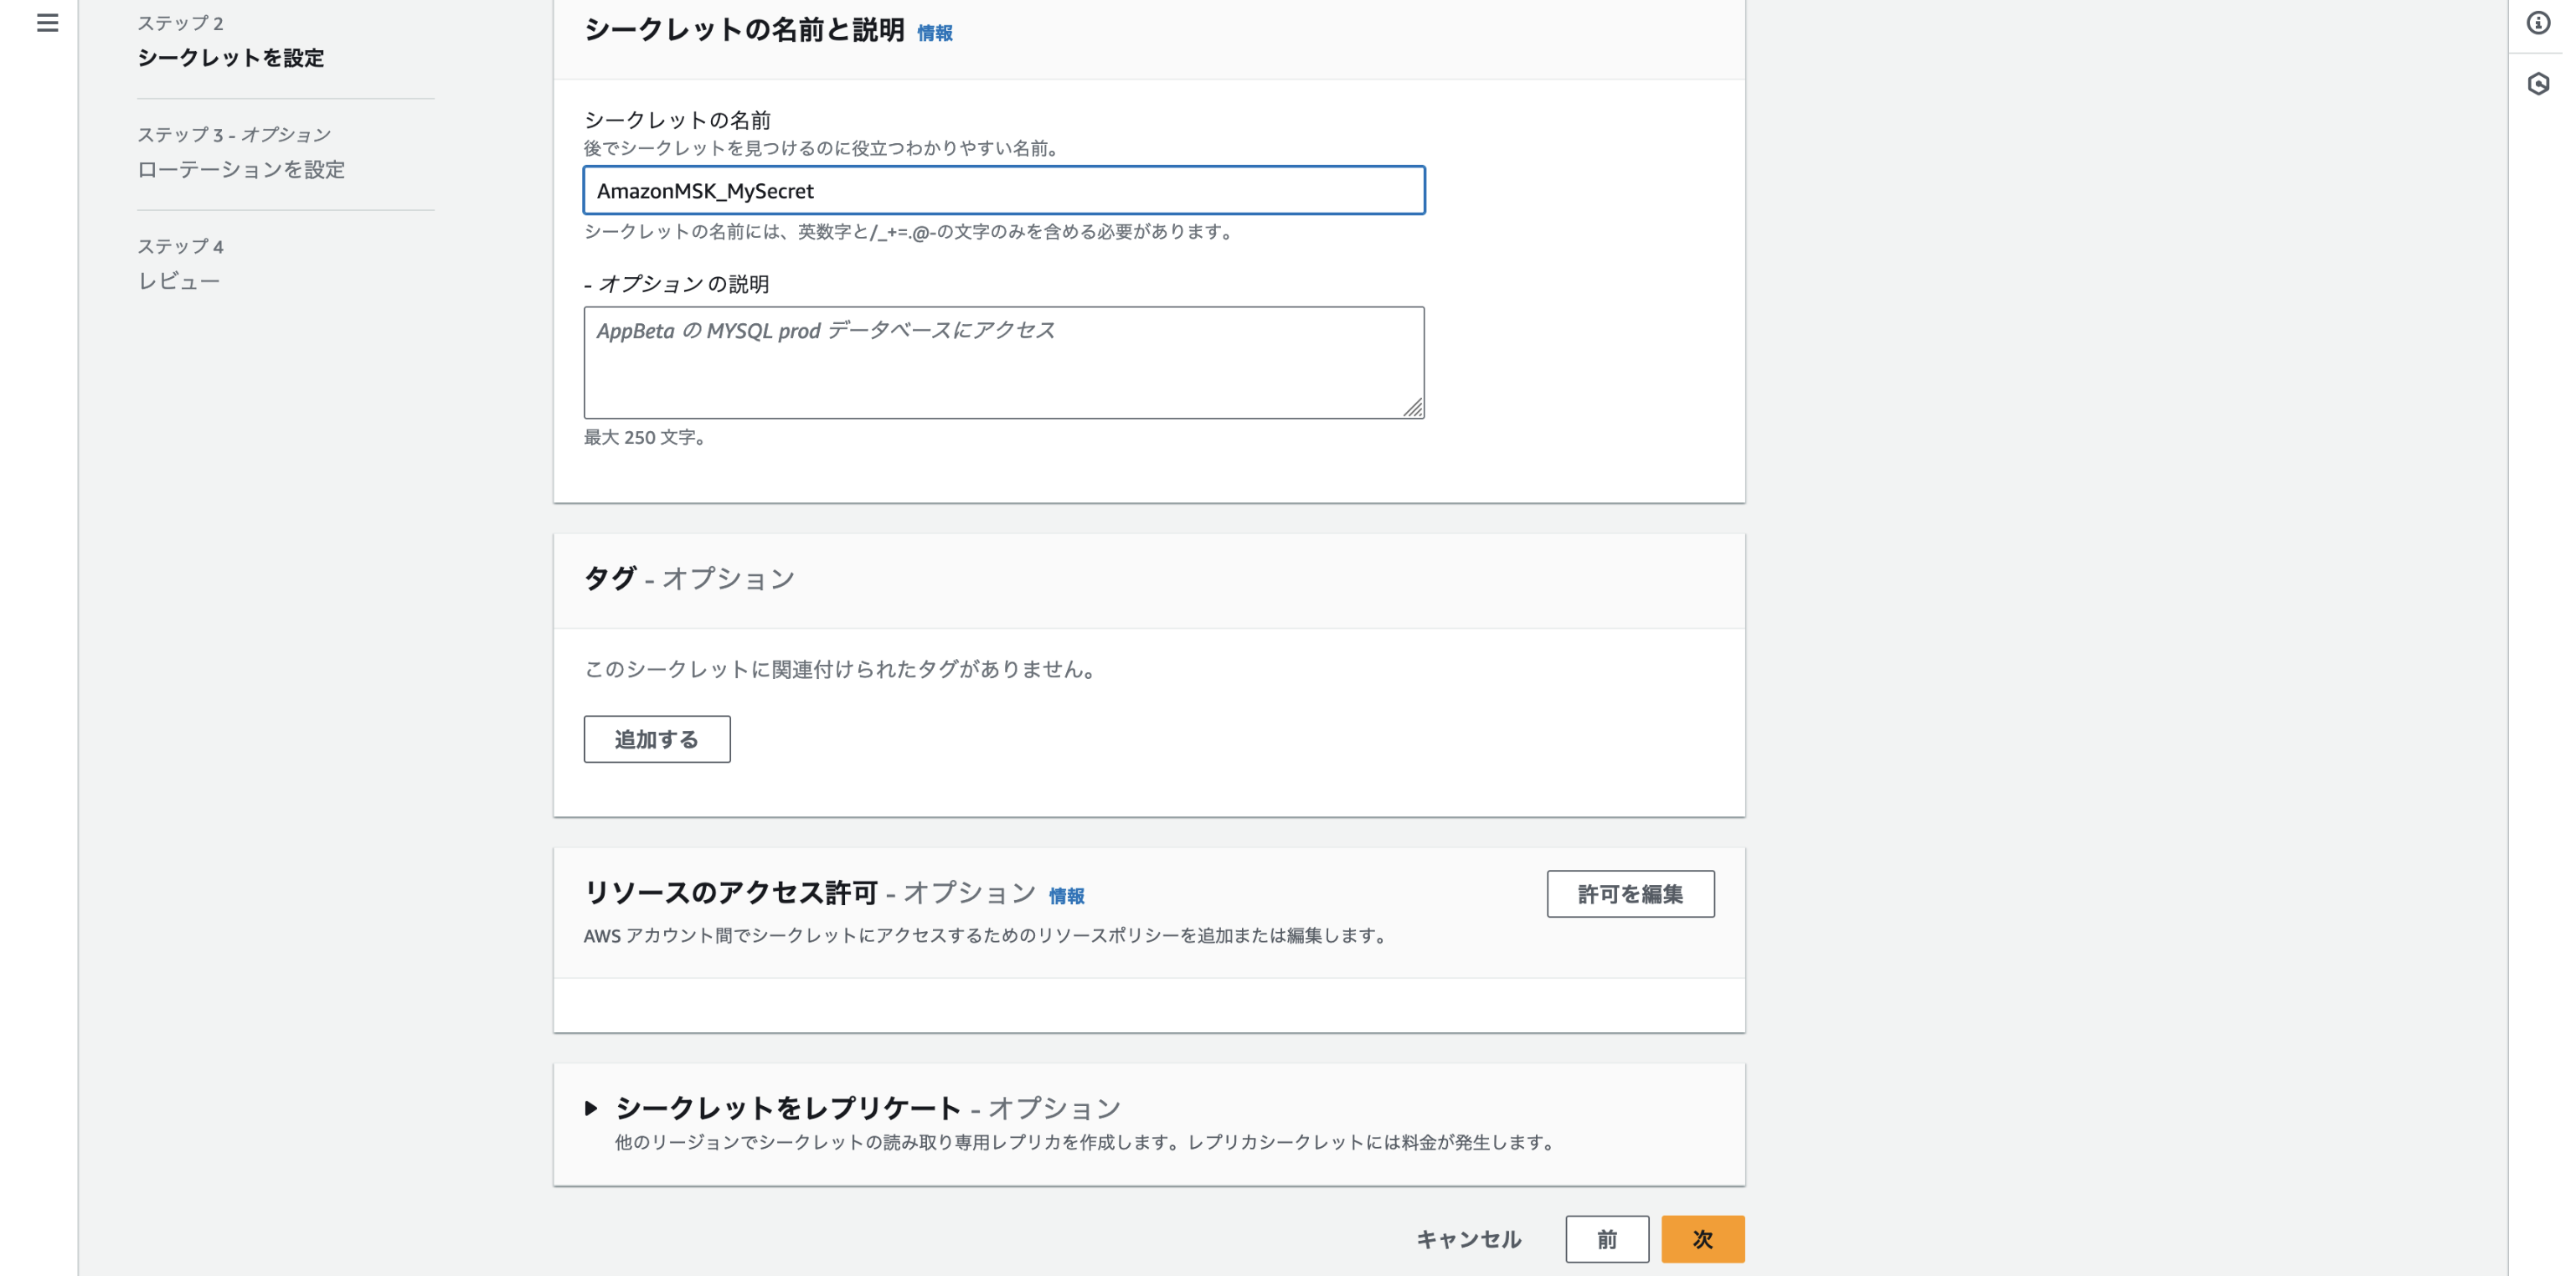Image resolution: width=2576 pixels, height=1276 pixels.
Task: Open 情報 link beside リソースのアクセス許可
Action: (x=1065, y=896)
